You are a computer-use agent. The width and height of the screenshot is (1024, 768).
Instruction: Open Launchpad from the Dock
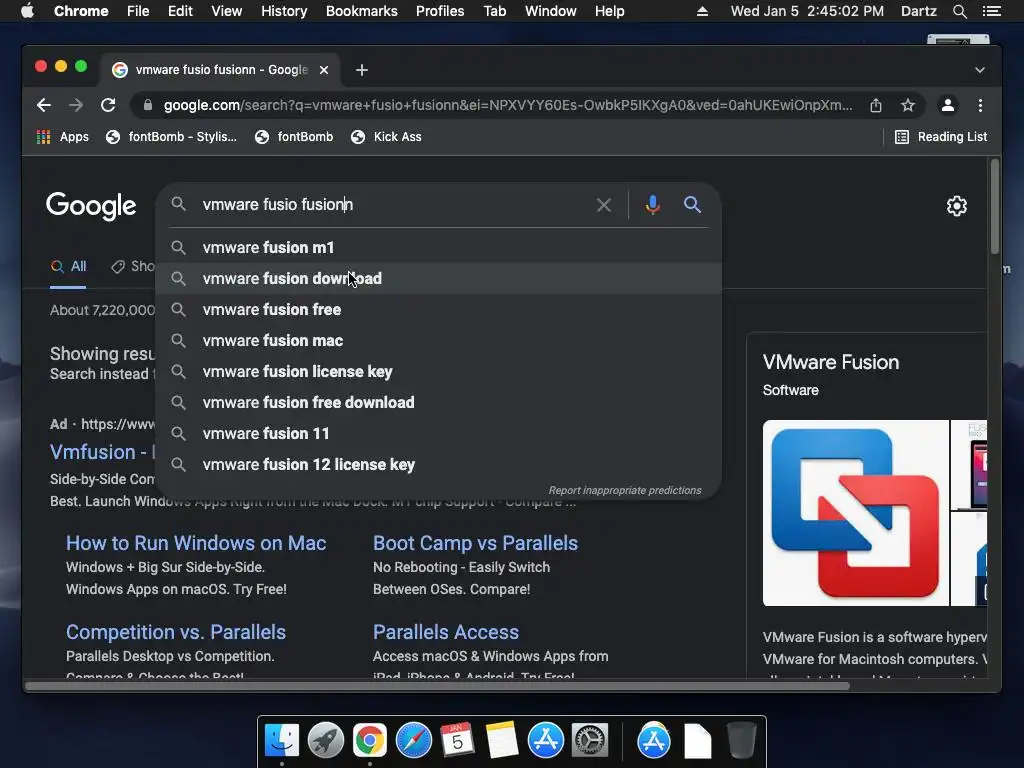tap(326, 741)
